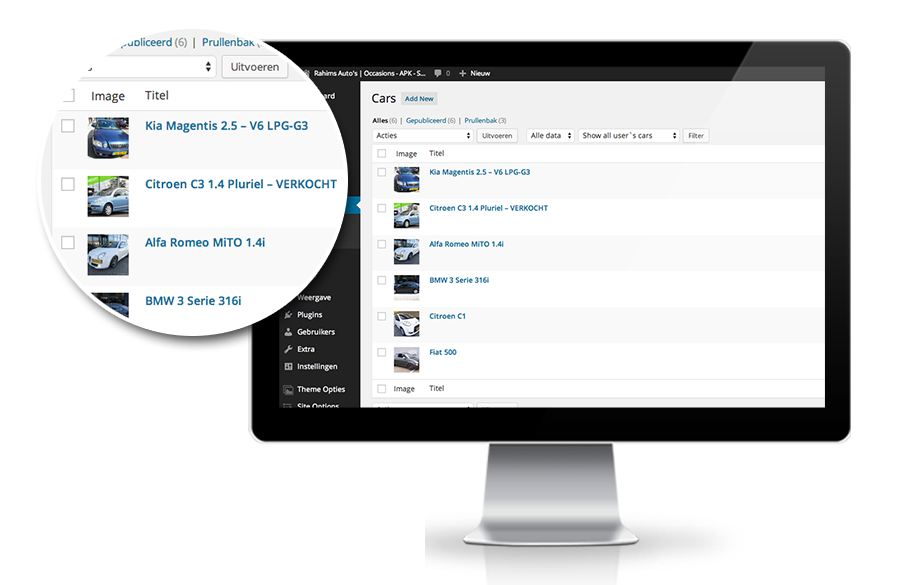Show Prullenbak filter link in monitor
Viewport: 900px width, 585px height.
pyautogui.click(x=480, y=121)
